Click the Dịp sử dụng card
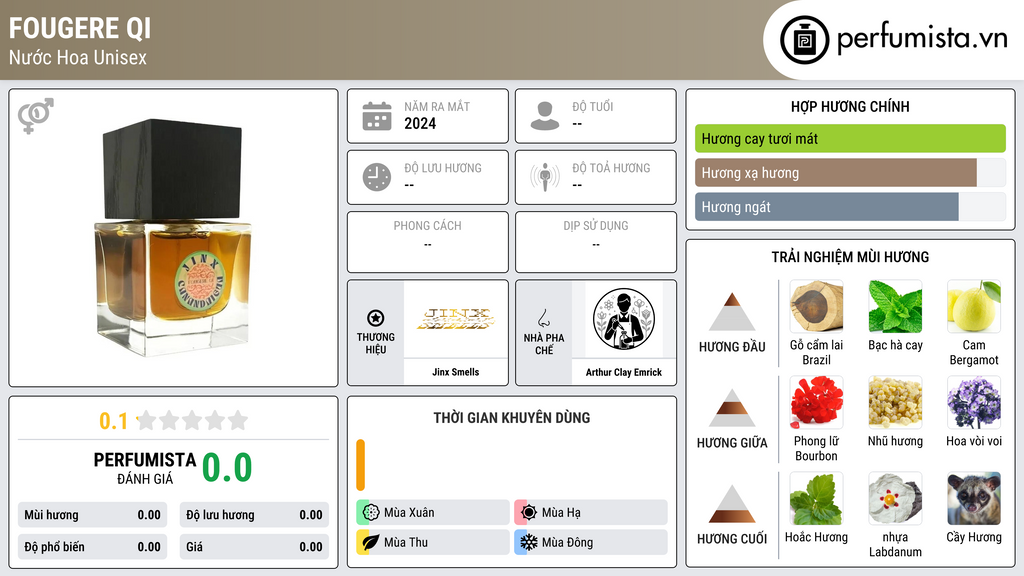The height and width of the screenshot is (576, 1024). click(x=596, y=242)
